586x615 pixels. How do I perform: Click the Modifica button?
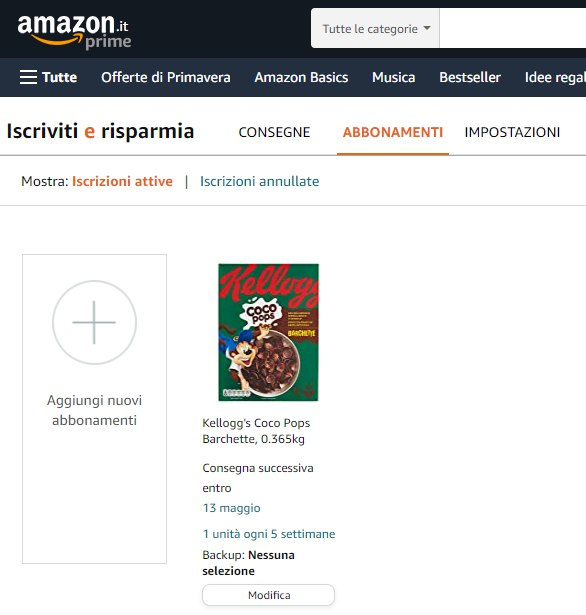[x=269, y=595]
